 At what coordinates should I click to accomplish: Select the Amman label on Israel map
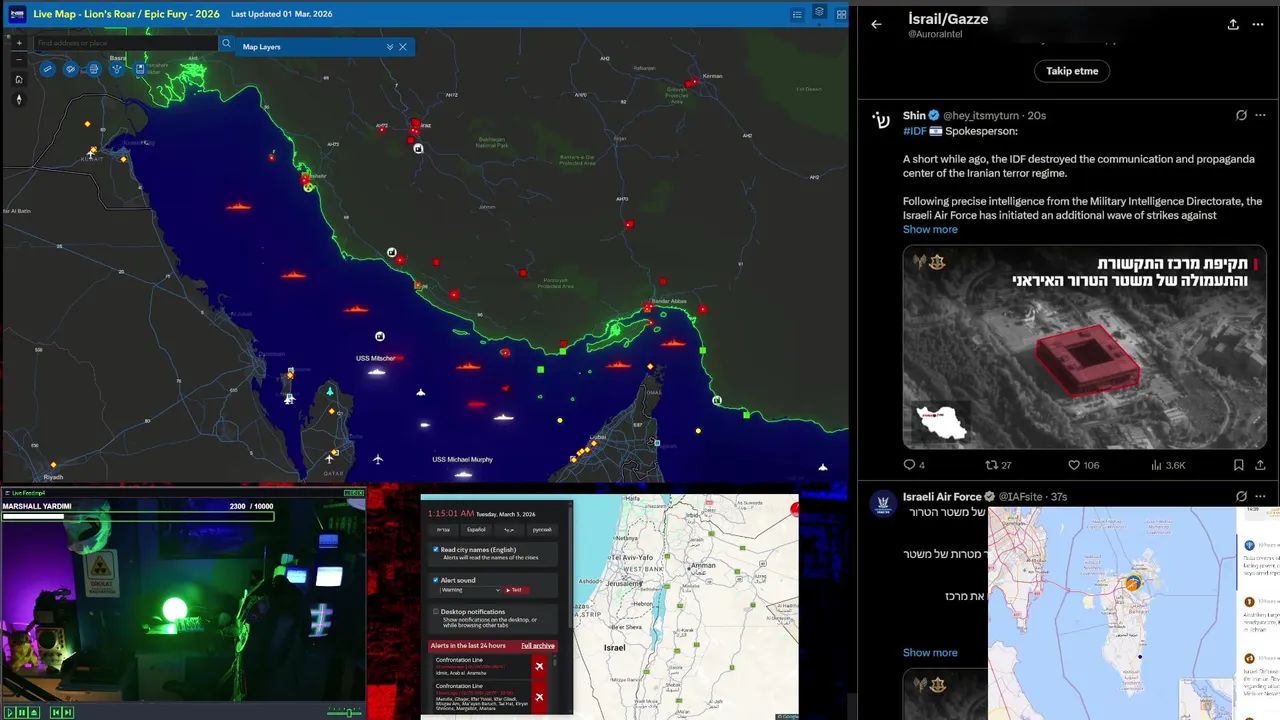coord(702,565)
